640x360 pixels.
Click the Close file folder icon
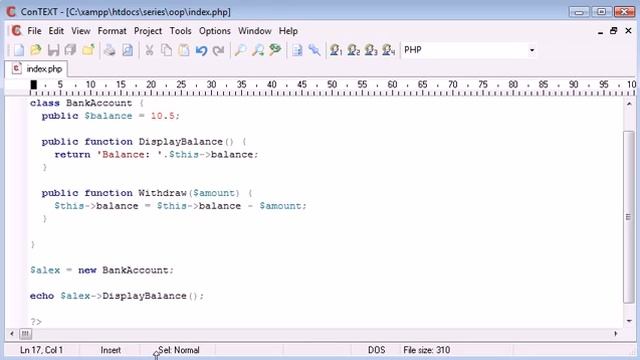[x=88, y=50]
